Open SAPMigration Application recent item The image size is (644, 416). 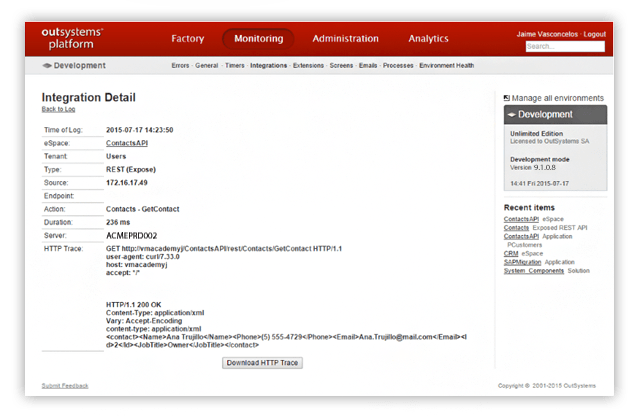click(x=522, y=262)
